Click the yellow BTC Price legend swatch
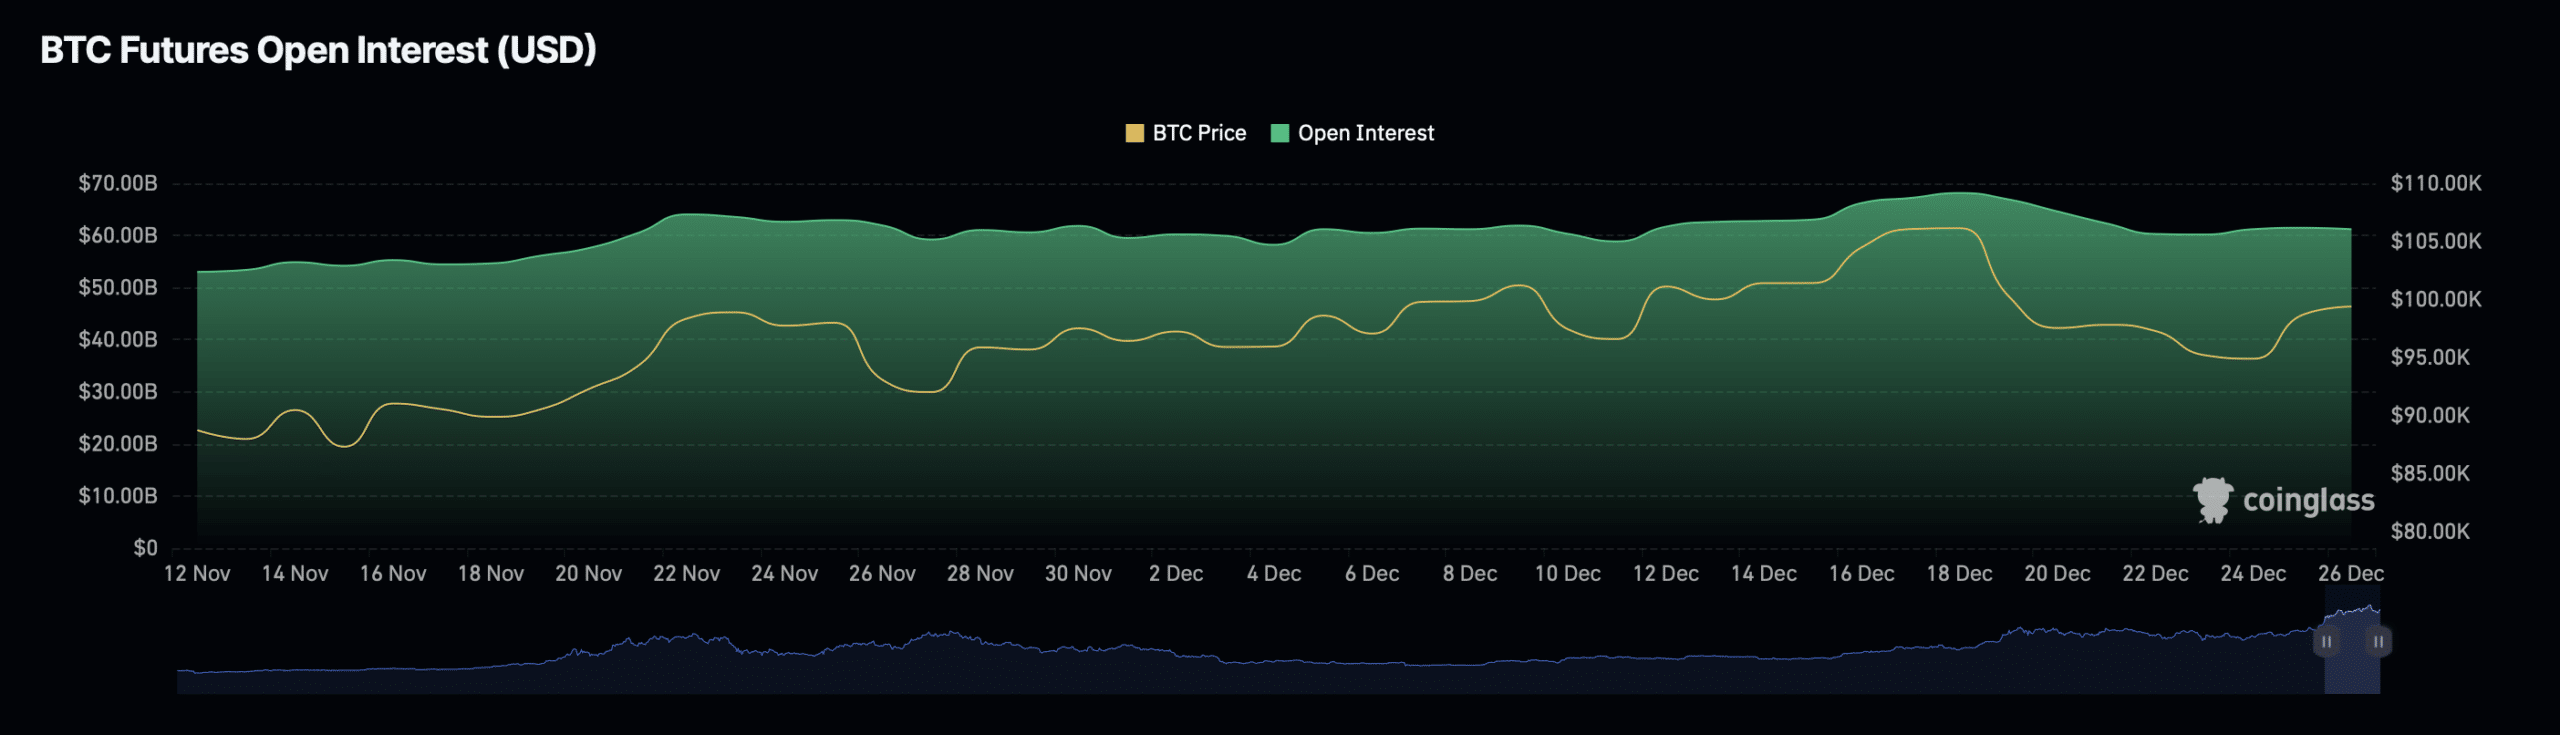The image size is (2560, 735). (x=1134, y=133)
